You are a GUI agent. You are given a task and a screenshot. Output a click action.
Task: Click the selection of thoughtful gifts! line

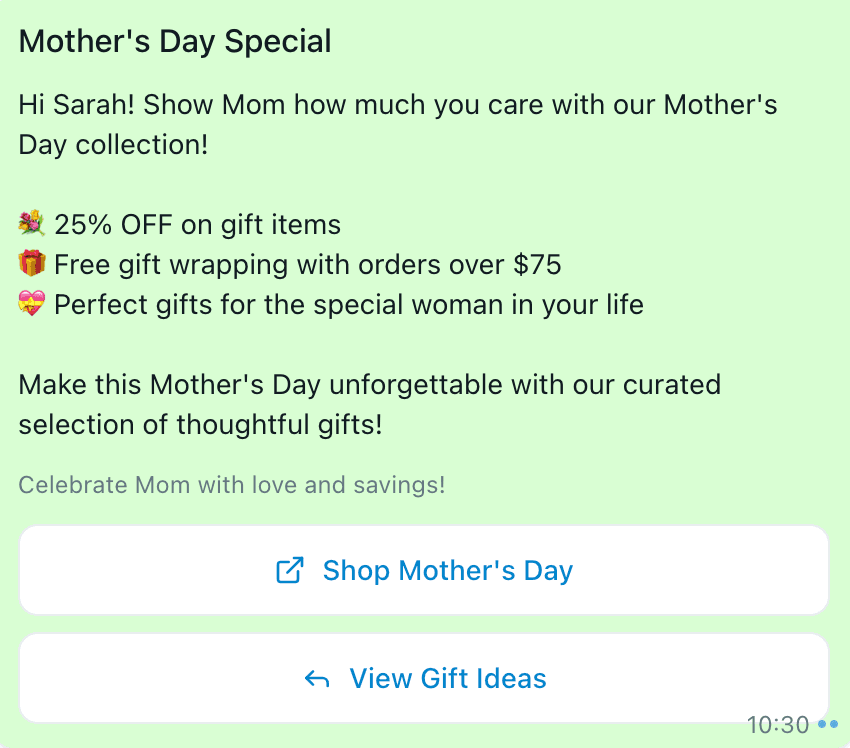coord(200,424)
